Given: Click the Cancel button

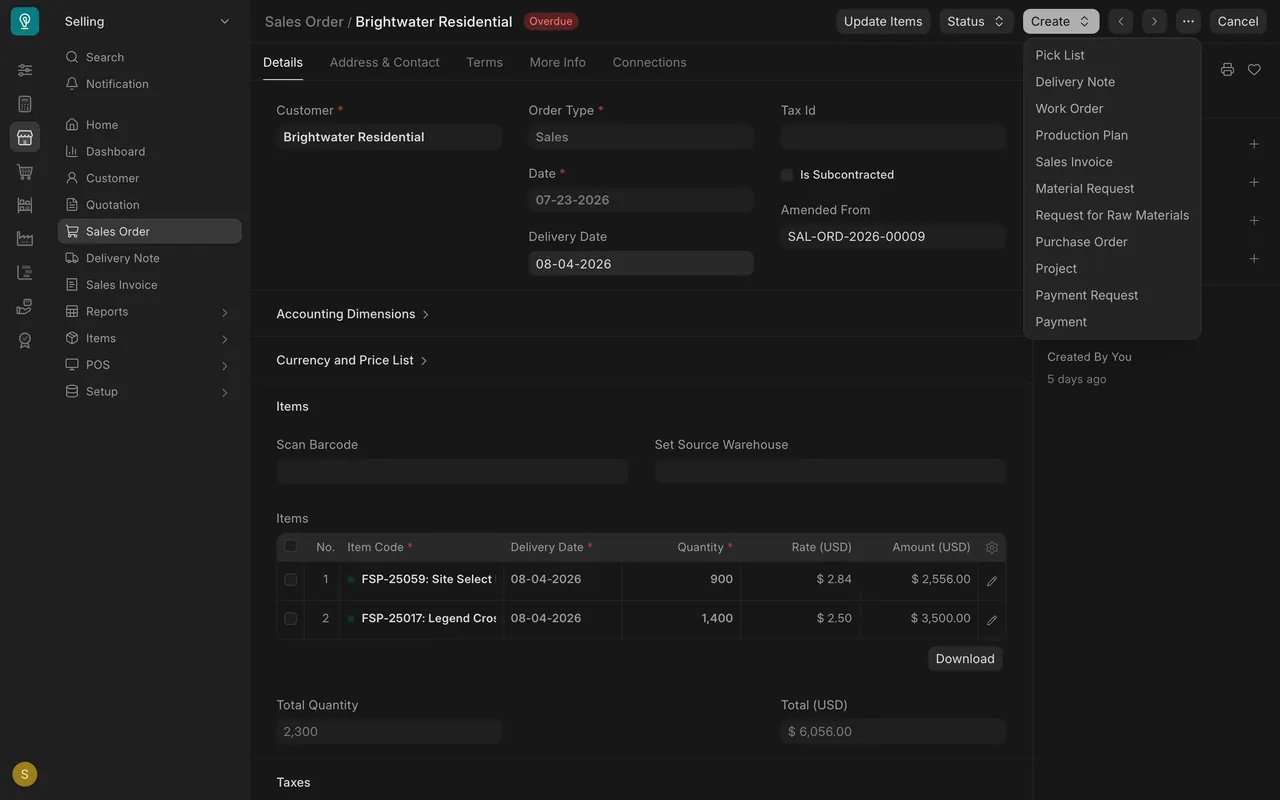Looking at the screenshot, I should click(x=1238, y=21).
